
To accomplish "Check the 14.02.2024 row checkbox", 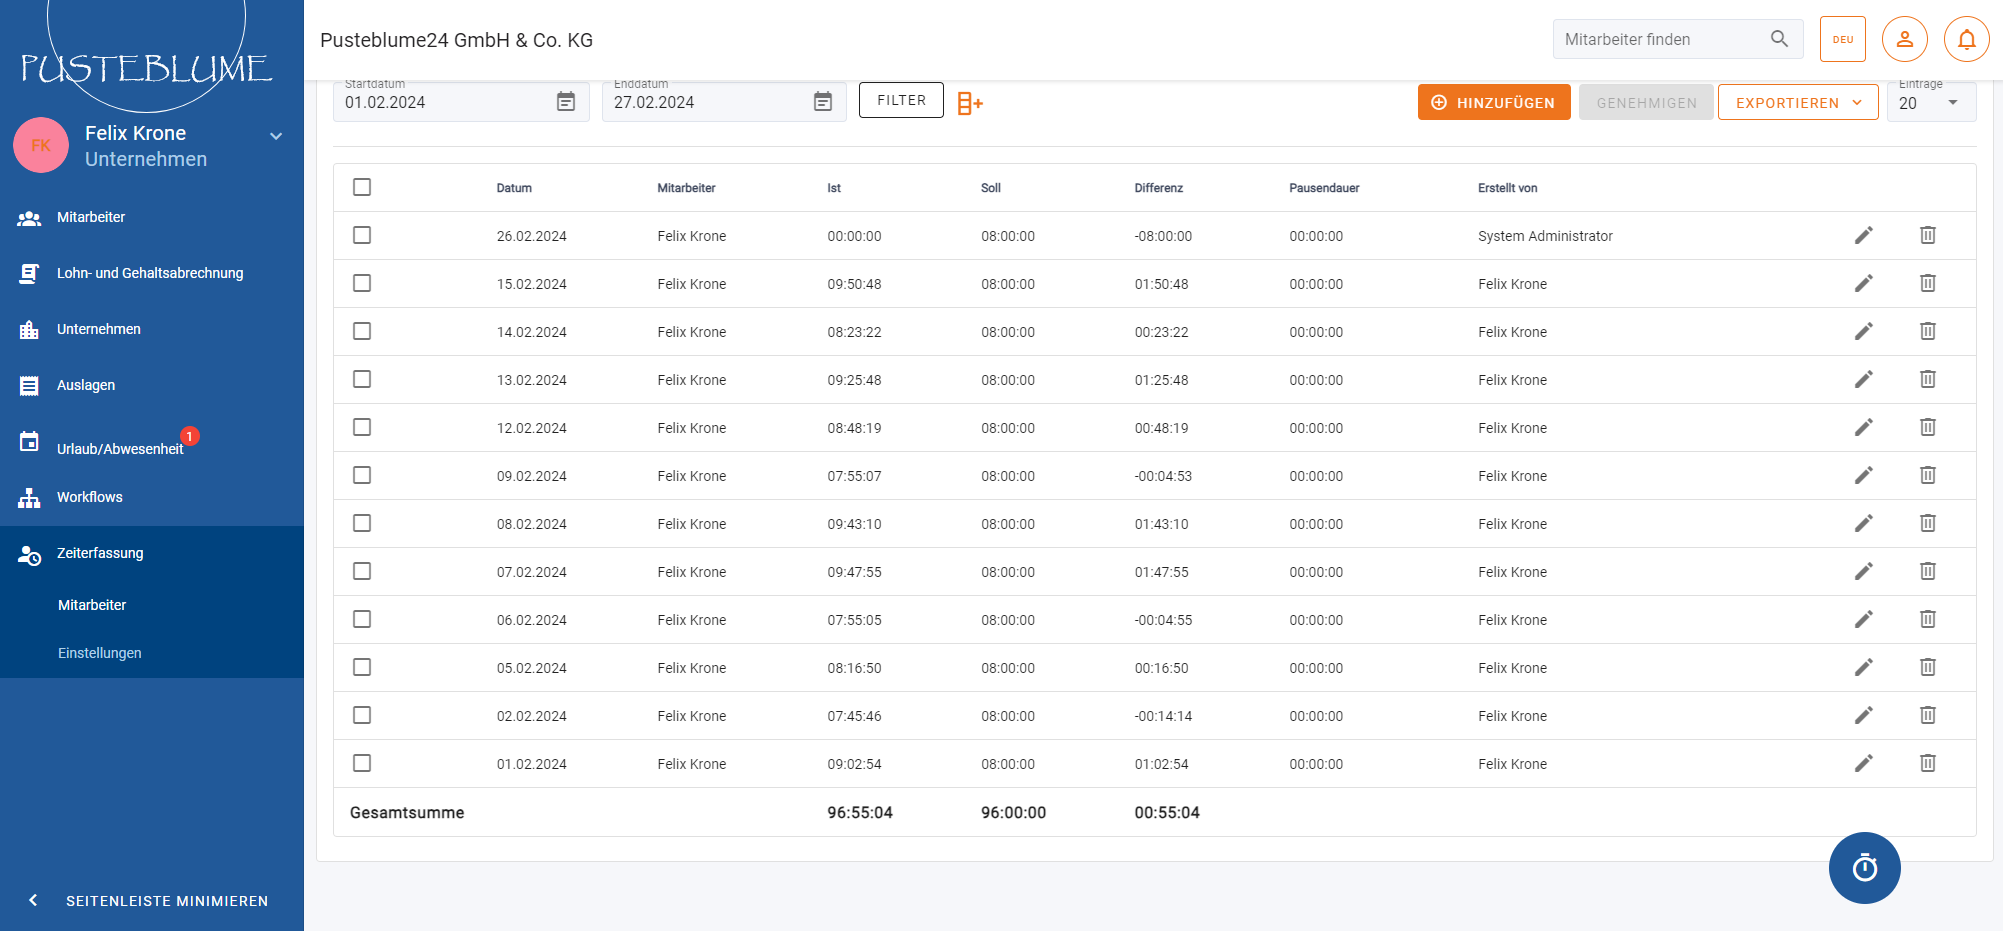I will pos(362,331).
